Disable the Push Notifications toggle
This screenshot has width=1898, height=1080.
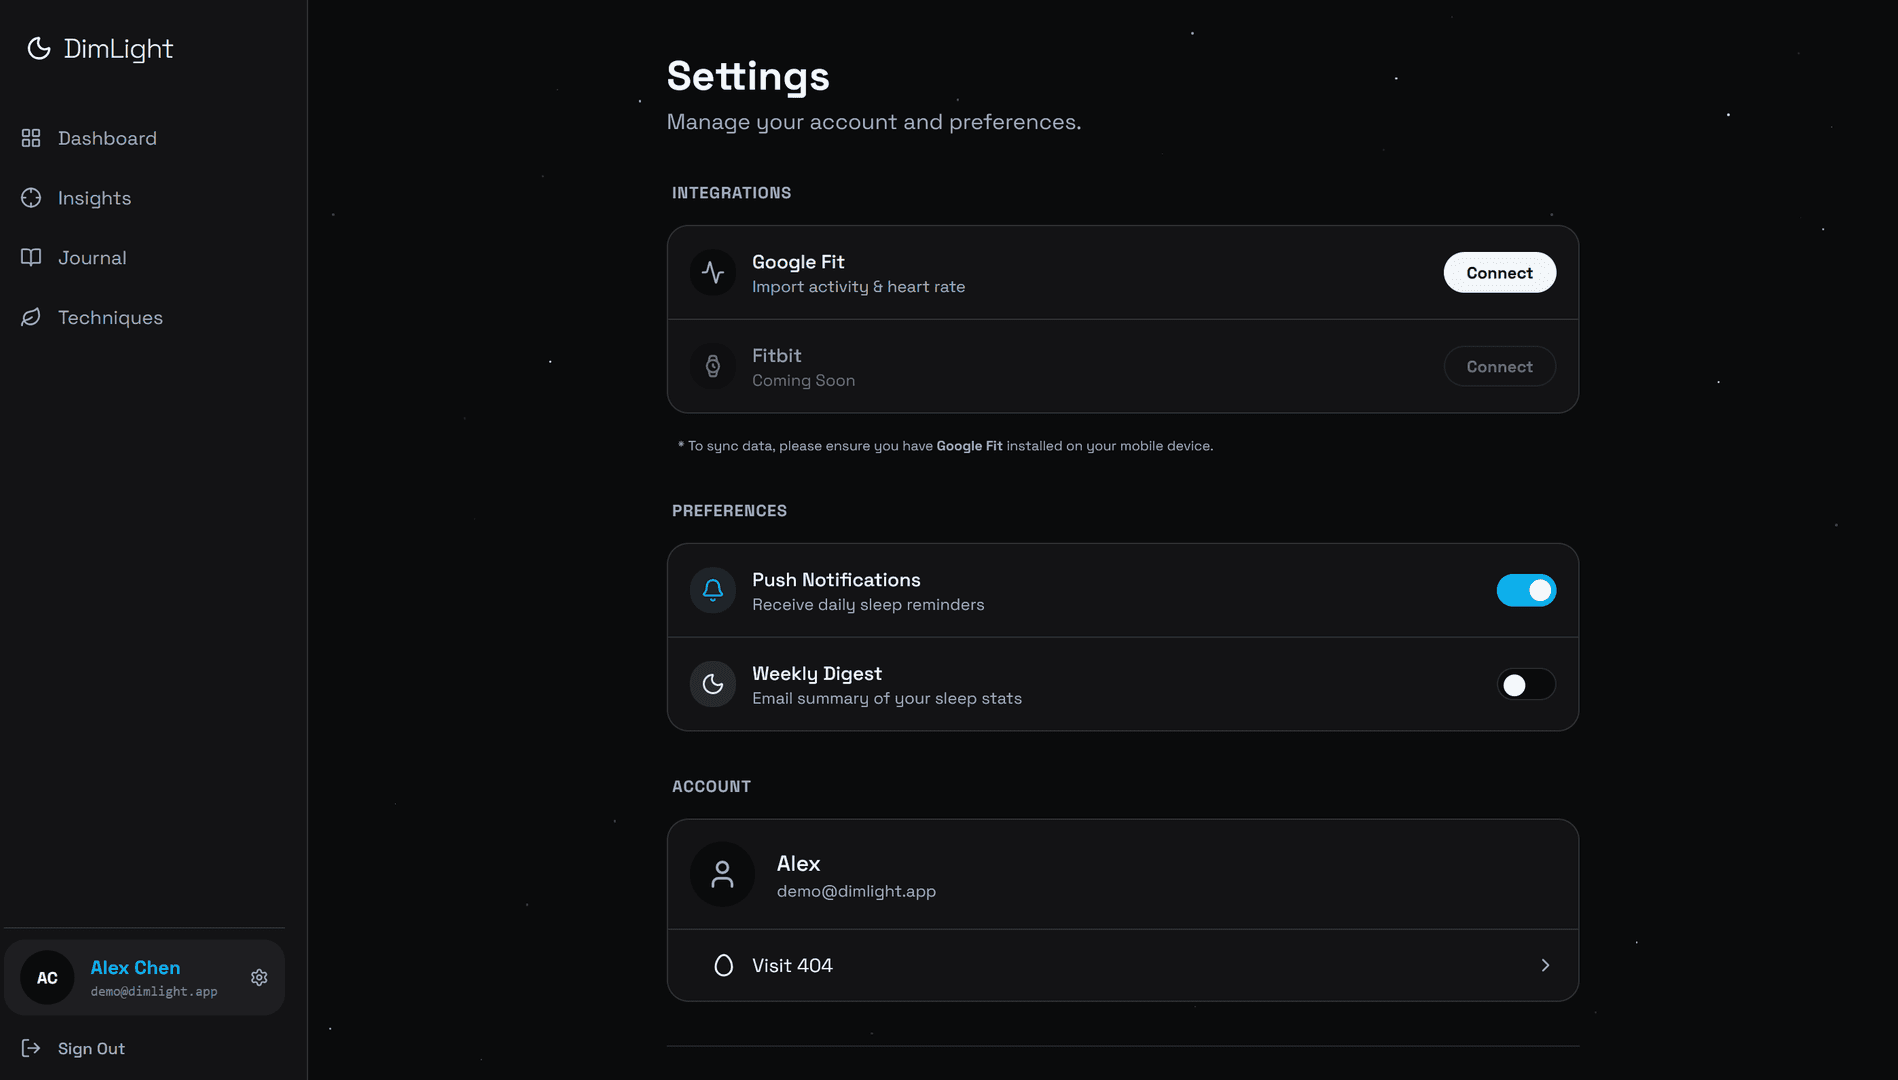point(1526,590)
